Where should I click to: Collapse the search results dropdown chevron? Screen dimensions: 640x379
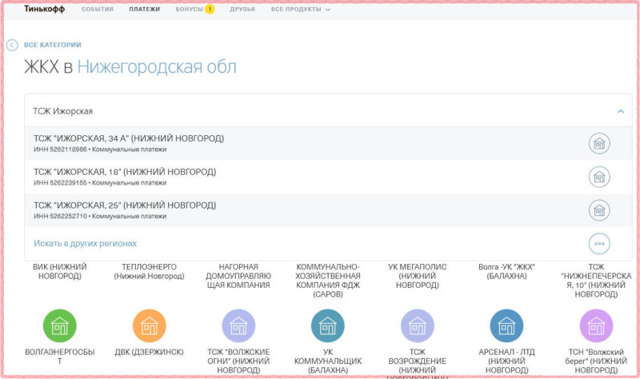point(620,111)
